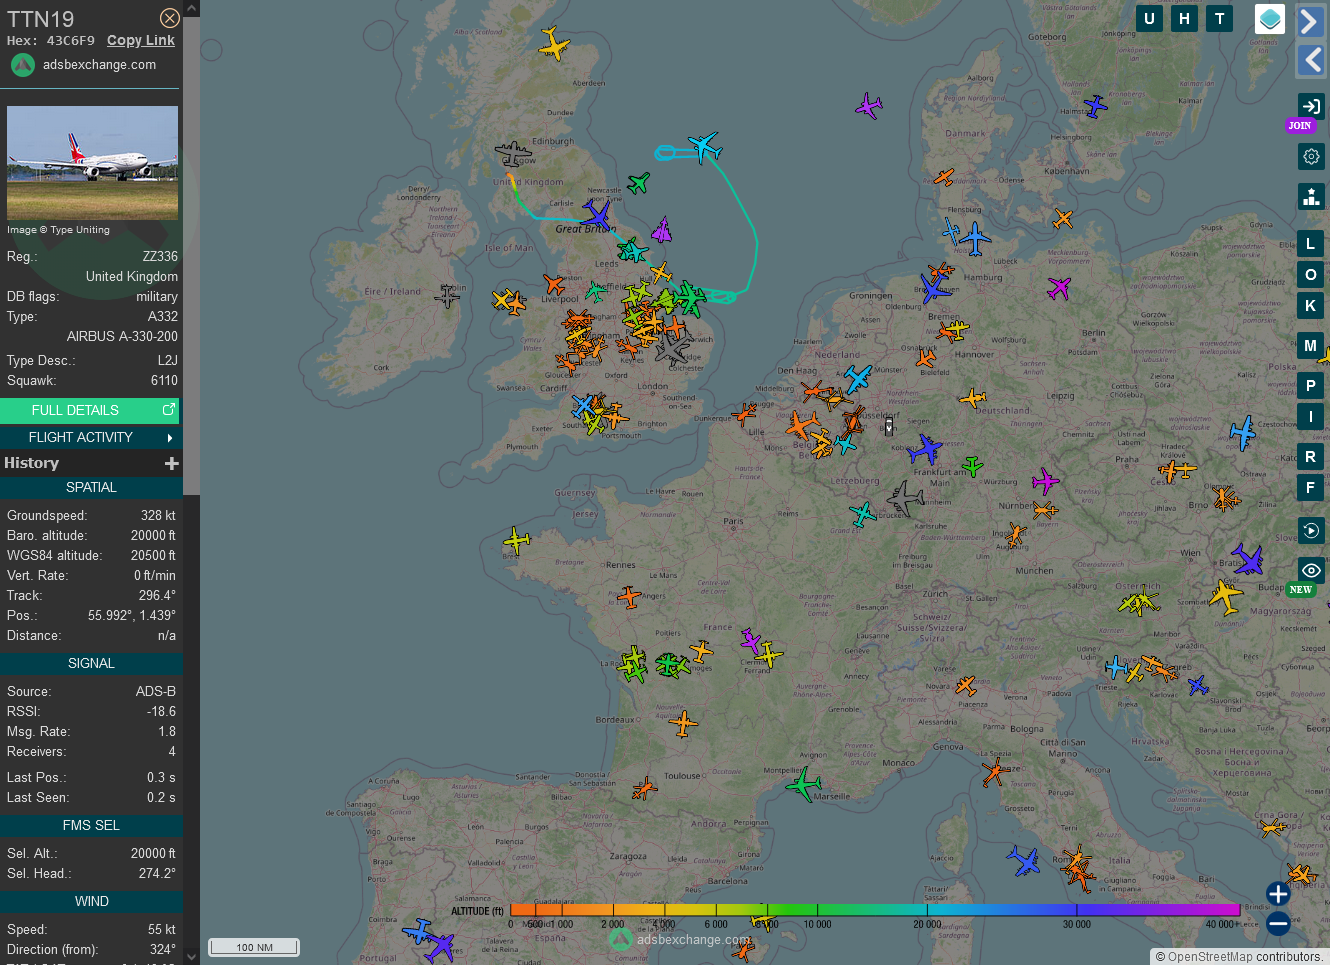Click the TTN19 callsign title
Image resolution: width=1330 pixels, height=965 pixels.
tap(41, 19)
